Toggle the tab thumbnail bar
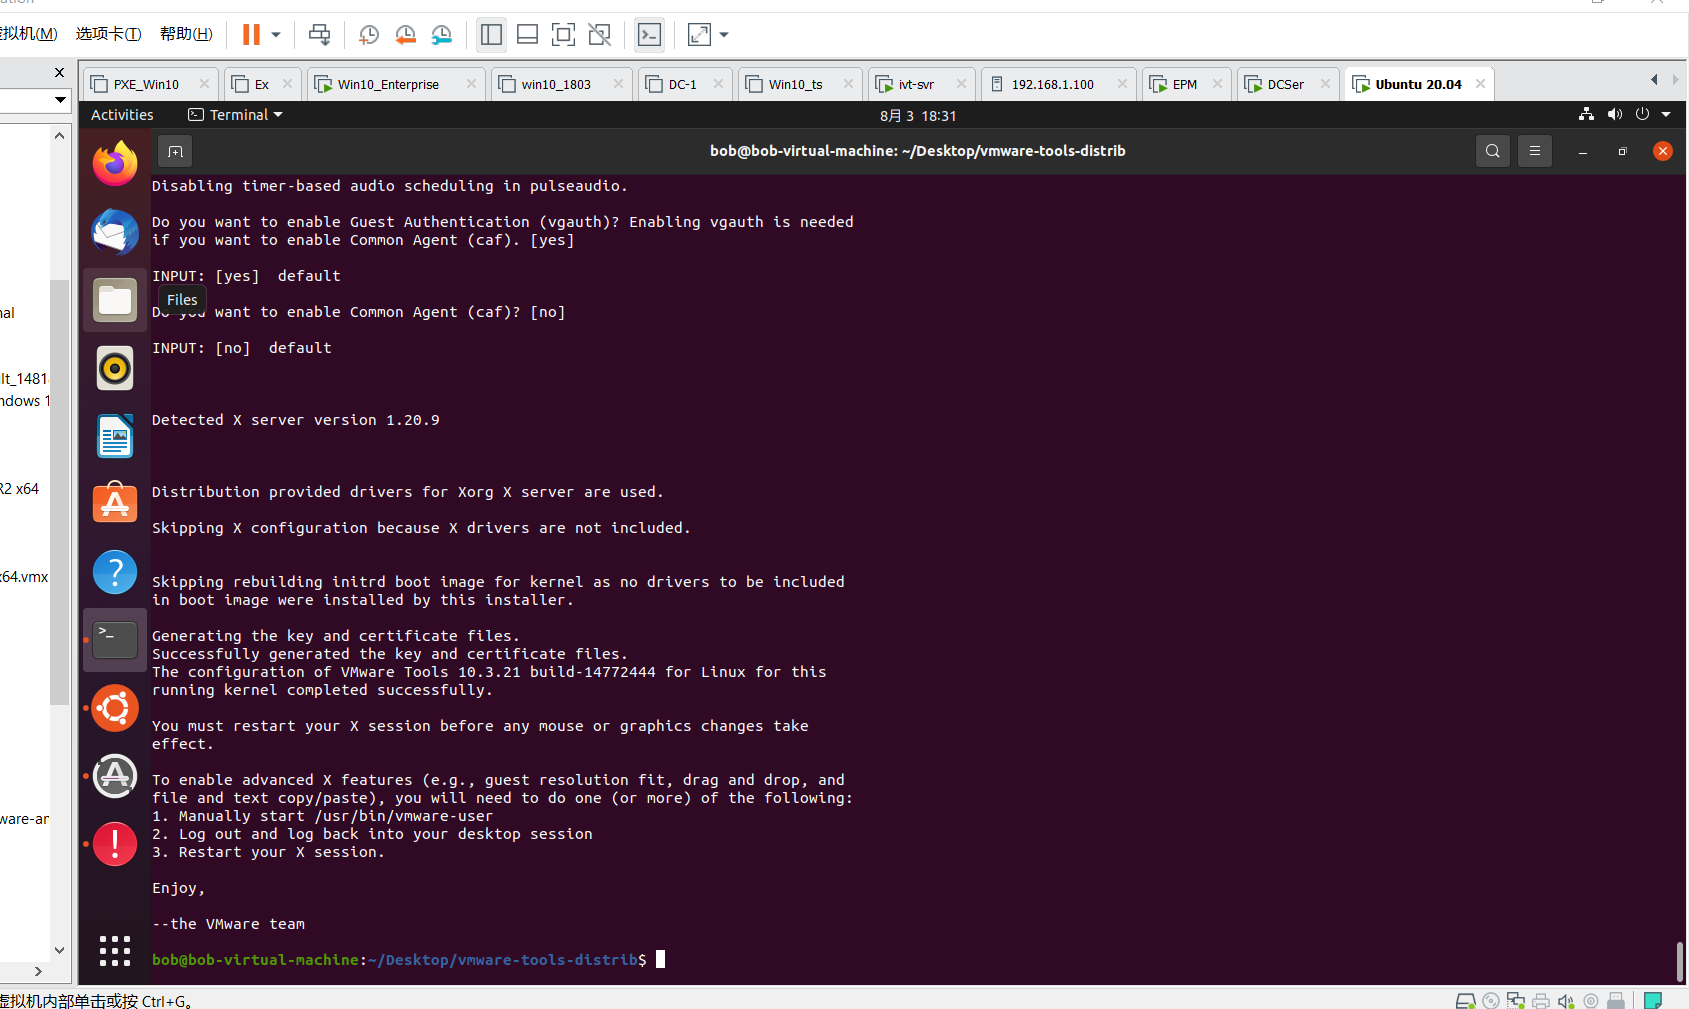This screenshot has height=1009, width=1689. coord(527,34)
